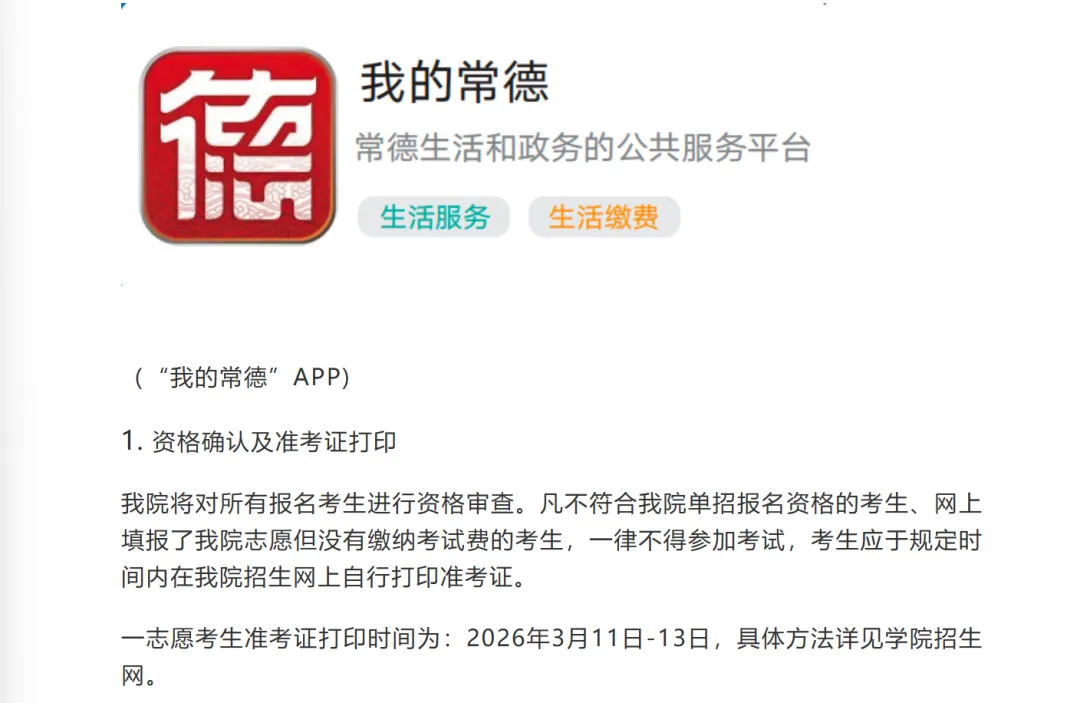Click the phrase 具体方法详见
This screenshot has width=1080, height=703.
tap(810, 638)
